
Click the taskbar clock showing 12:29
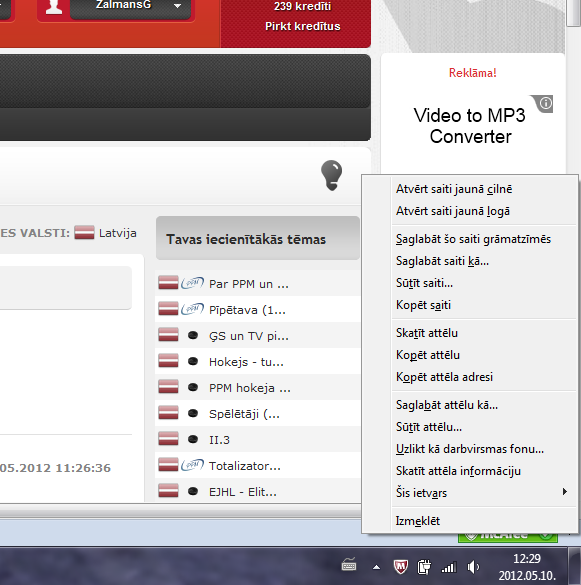(x=527, y=559)
